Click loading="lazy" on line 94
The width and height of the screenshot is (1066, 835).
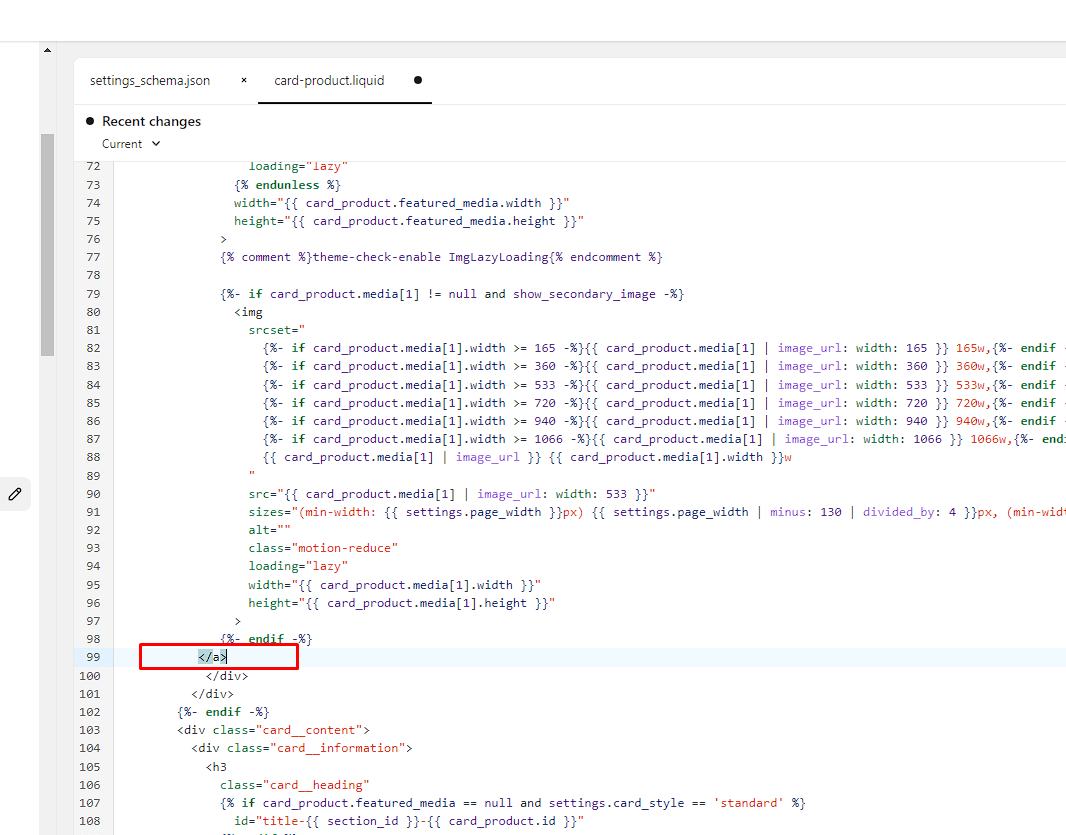click(298, 566)
